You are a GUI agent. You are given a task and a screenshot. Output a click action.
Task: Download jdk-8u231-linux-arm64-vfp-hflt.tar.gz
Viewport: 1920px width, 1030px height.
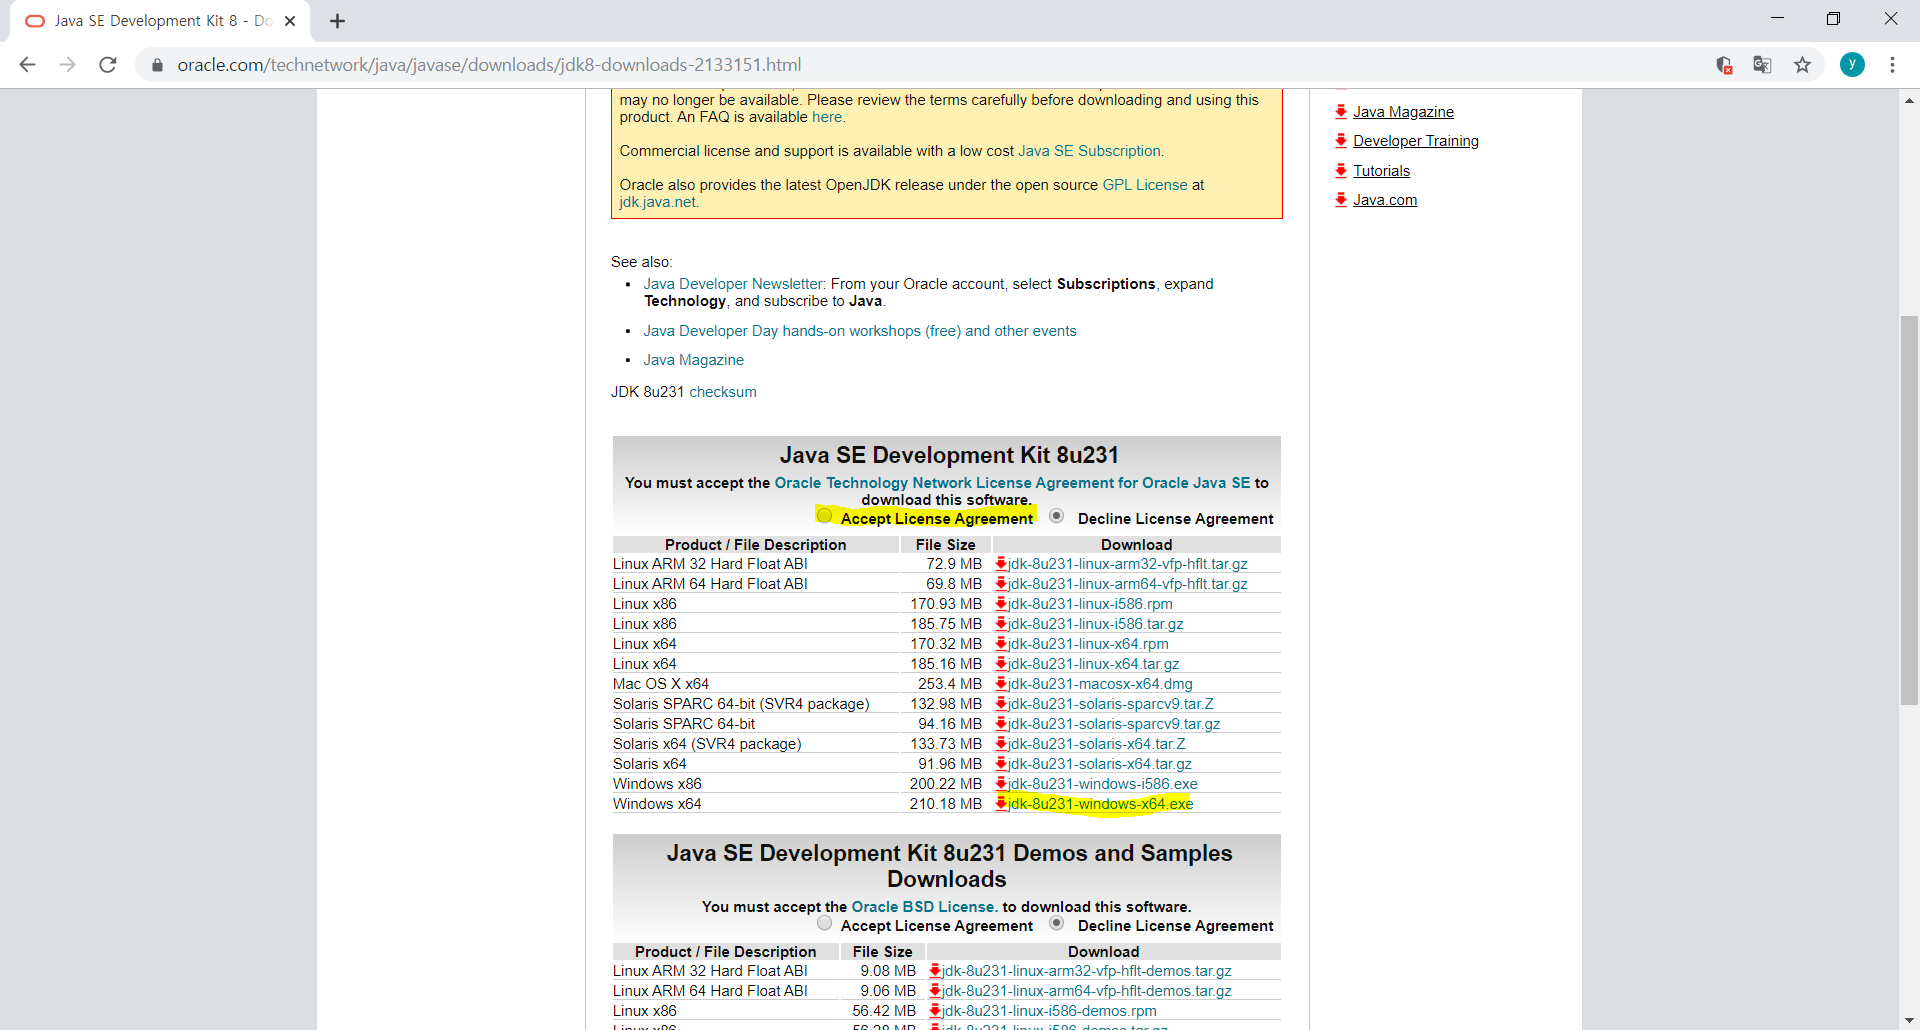pyautogui.click(x=1127, y=584)
